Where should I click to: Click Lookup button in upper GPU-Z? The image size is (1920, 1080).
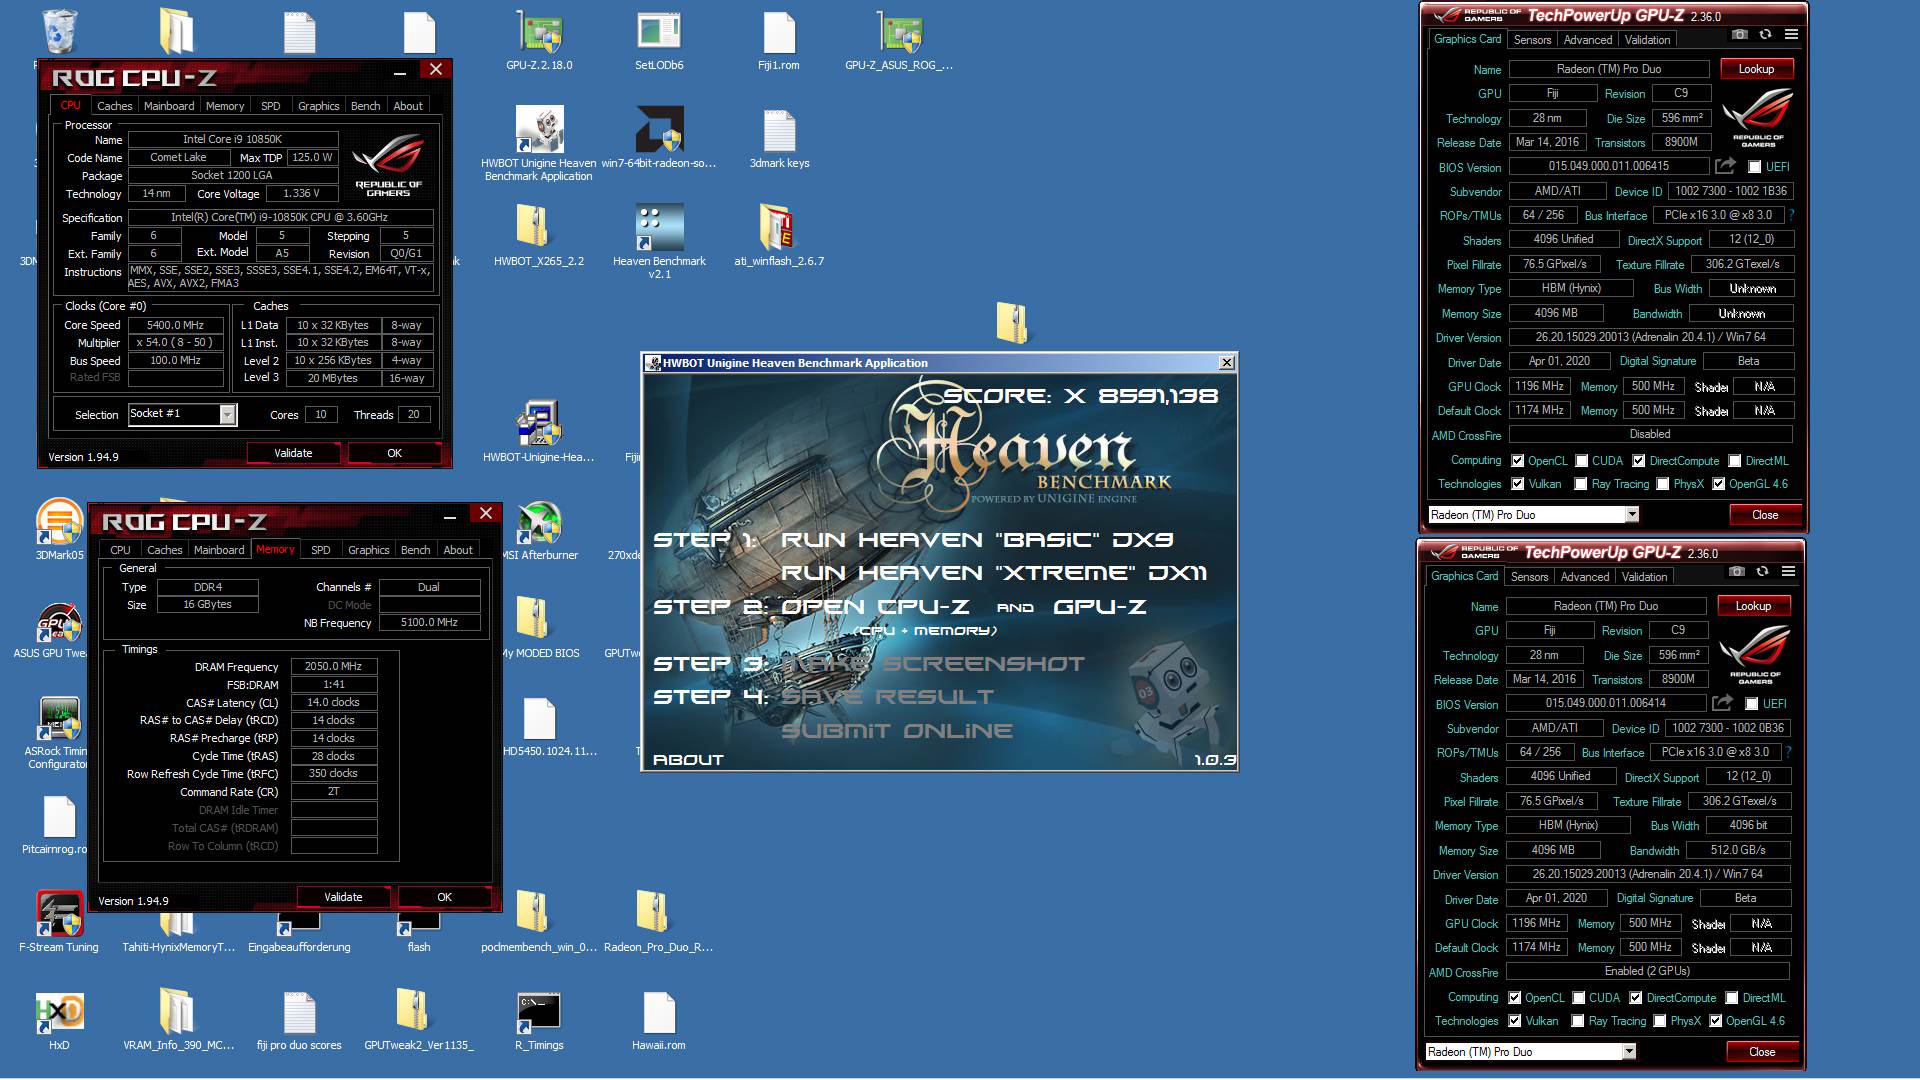point(1756,69)
